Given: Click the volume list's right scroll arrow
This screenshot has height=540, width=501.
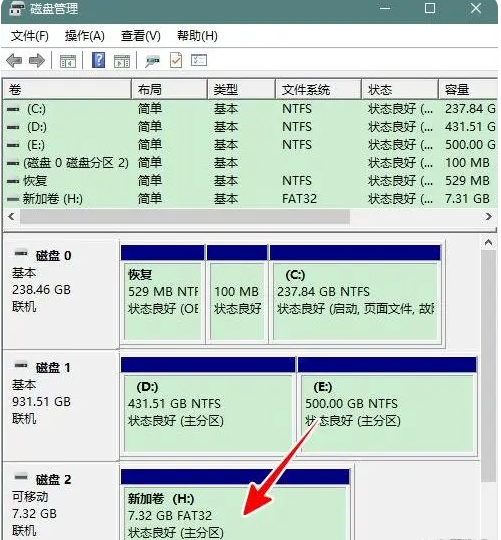Looking at the screenshot, I should pos(489,217).
